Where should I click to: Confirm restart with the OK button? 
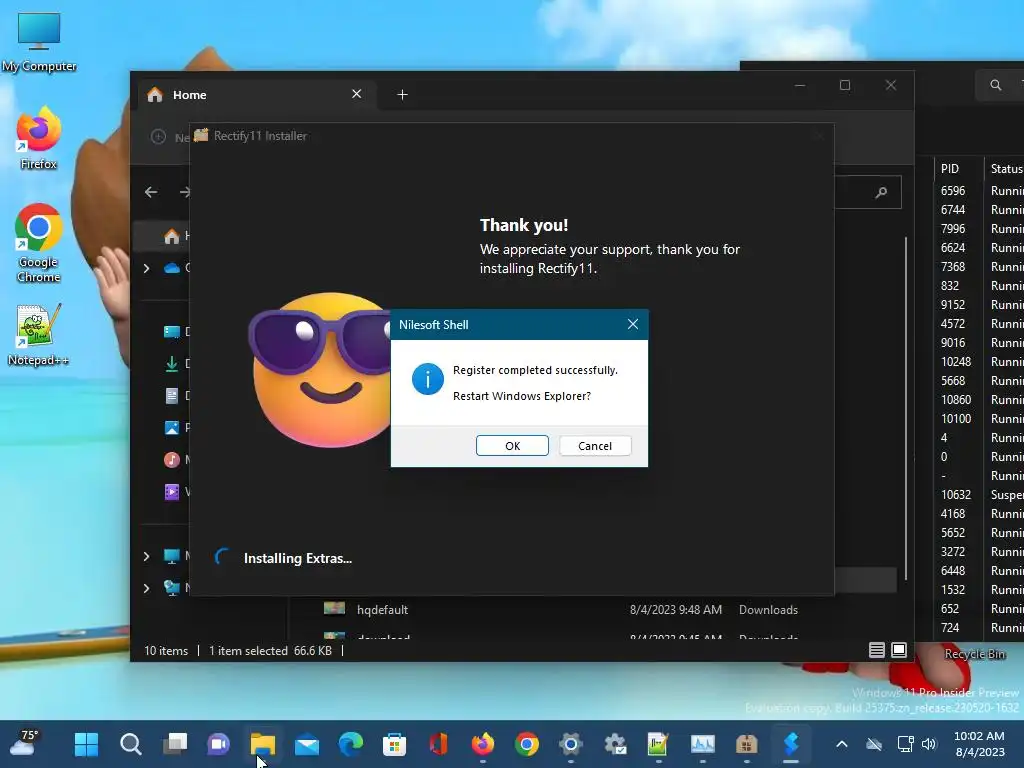pos(512,445)
